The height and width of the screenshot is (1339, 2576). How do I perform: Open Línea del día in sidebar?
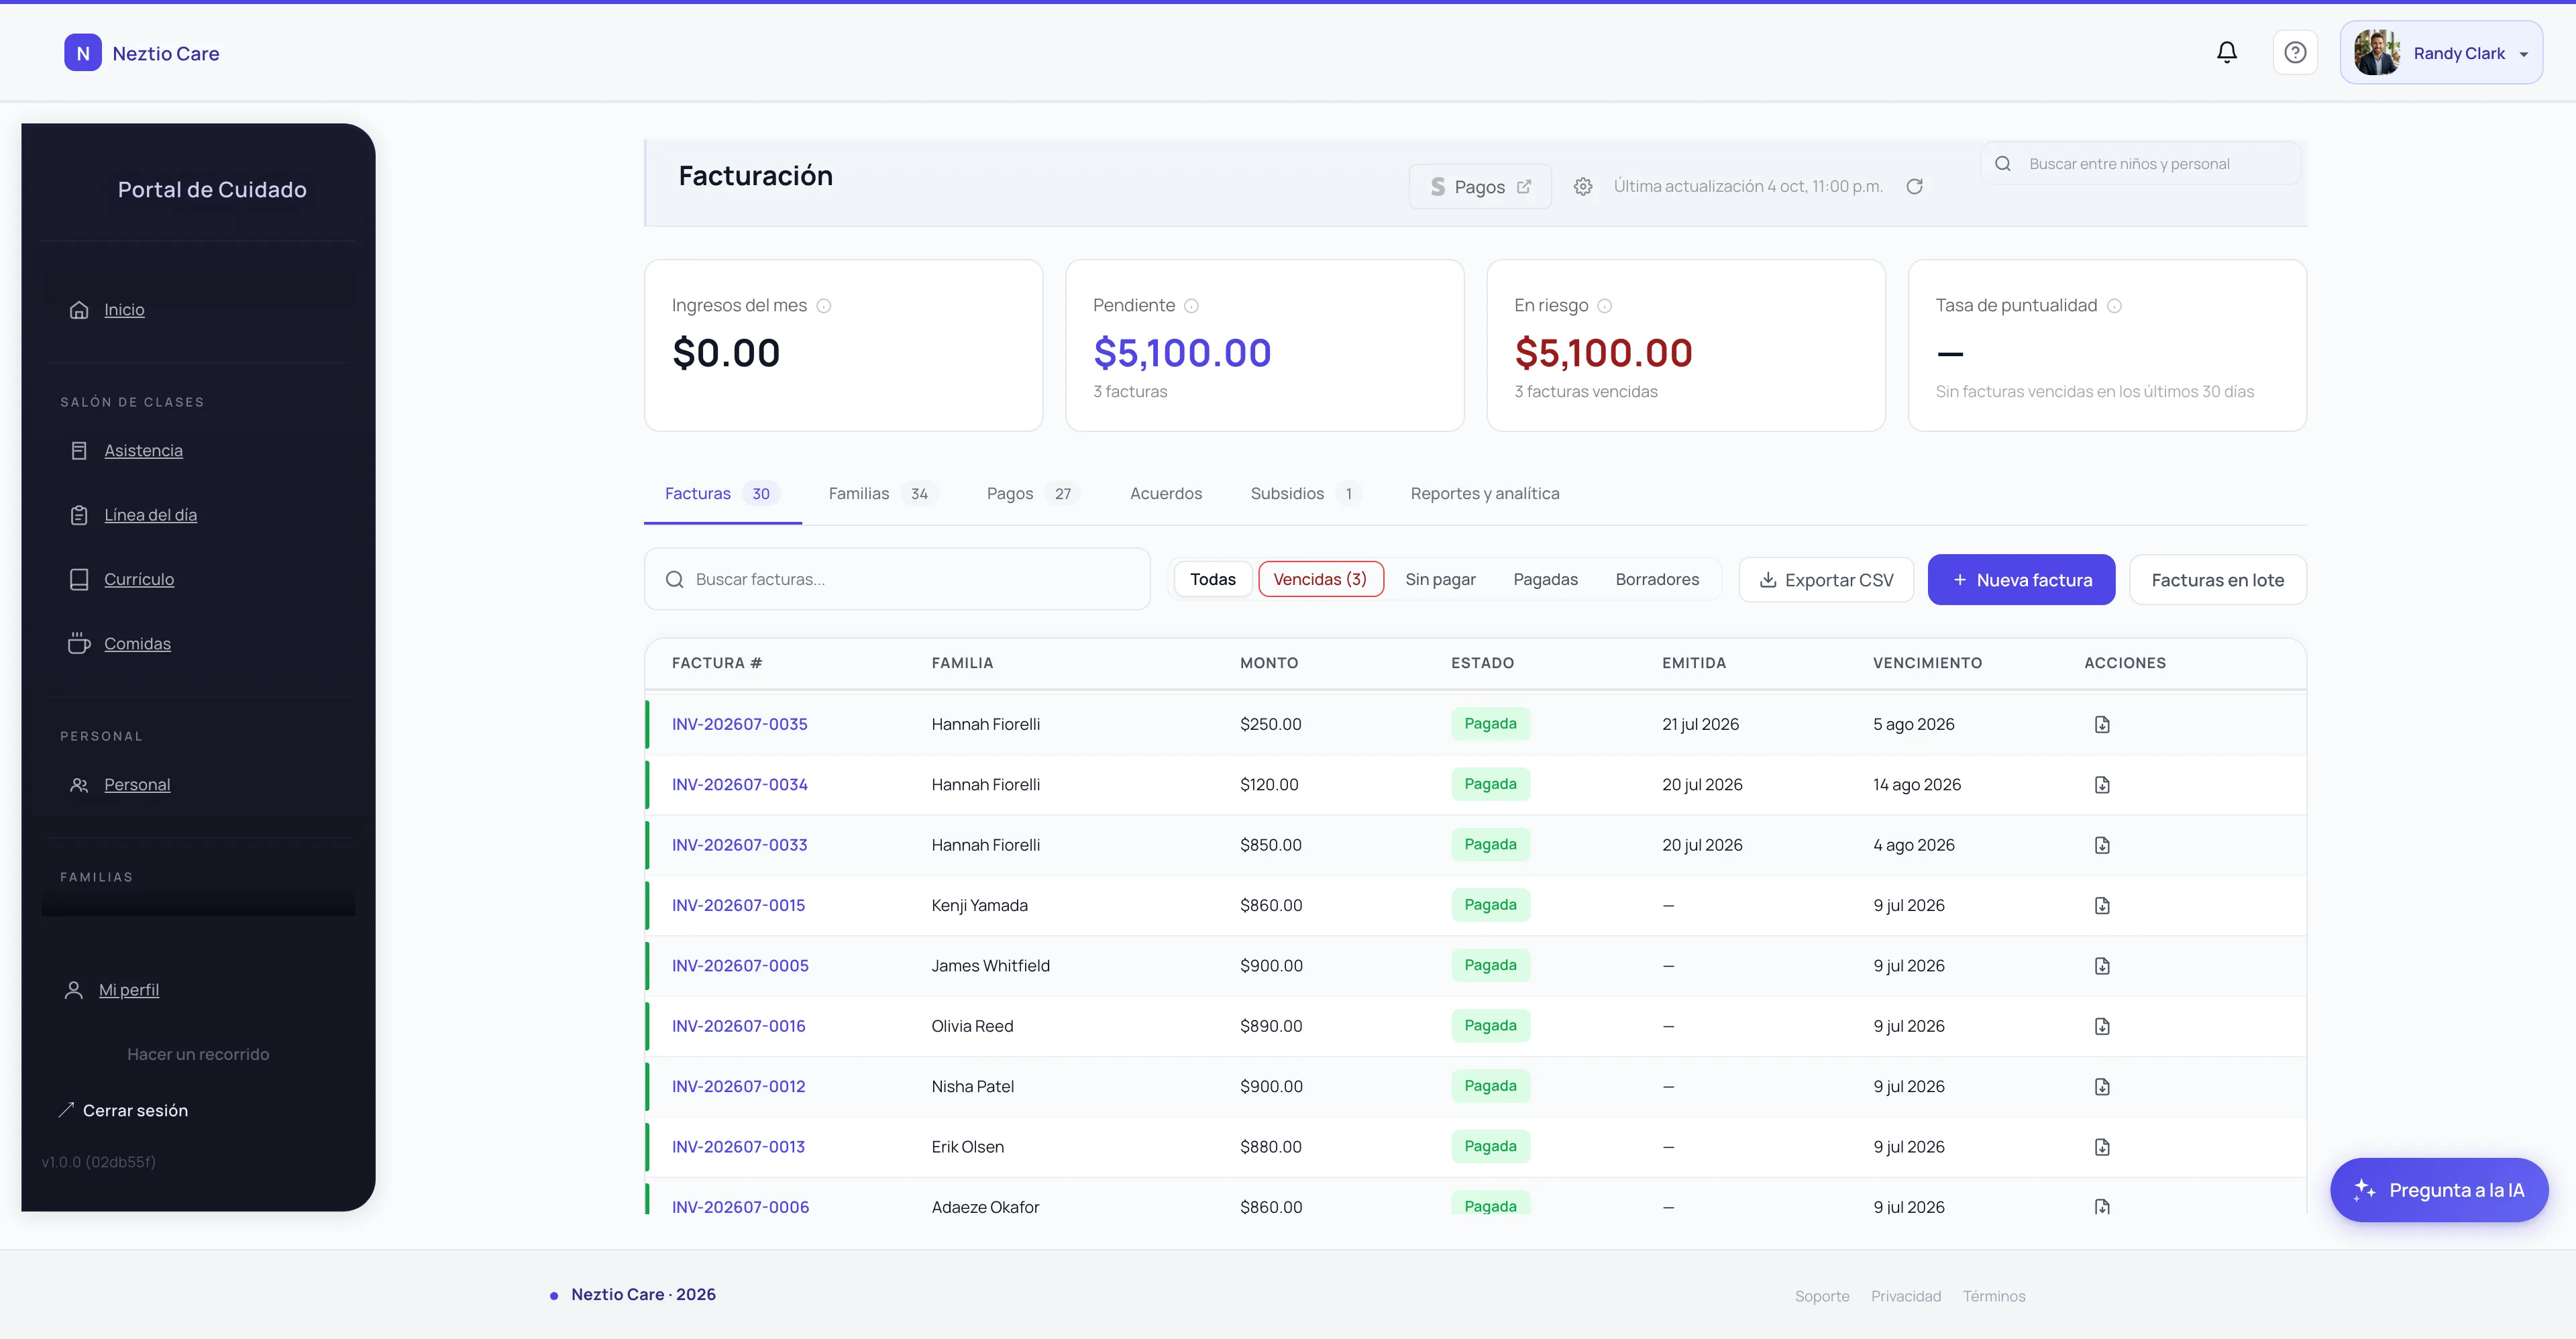point(150,515)
